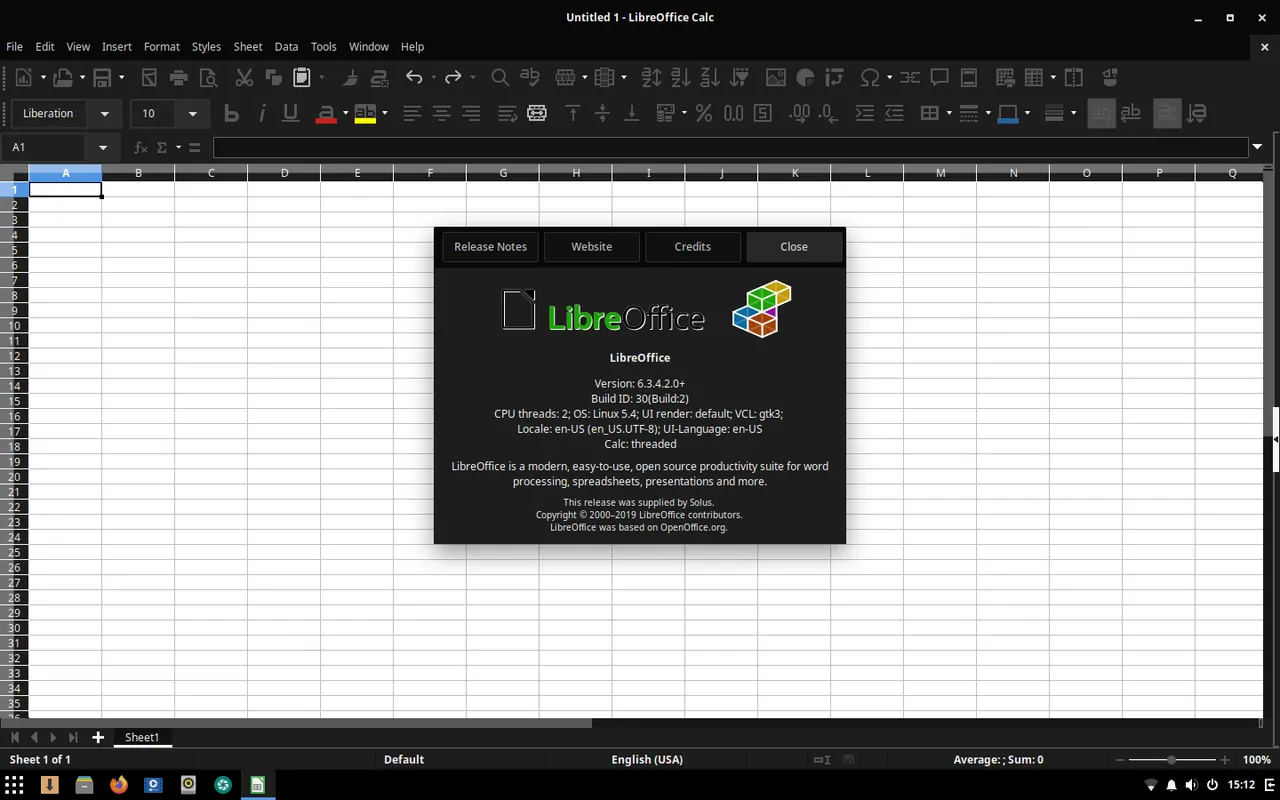Click the Clone Formatting paintbrush icon

(x=350, y=77)
